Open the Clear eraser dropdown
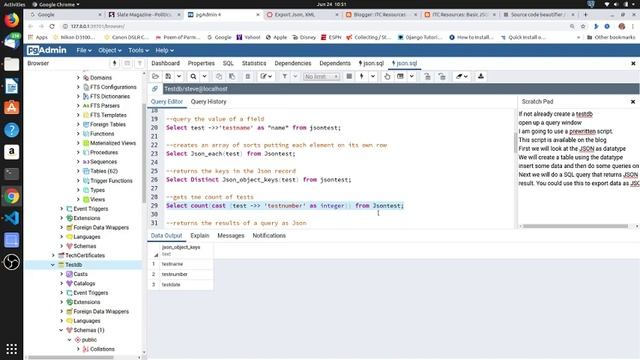 point(462,76)
